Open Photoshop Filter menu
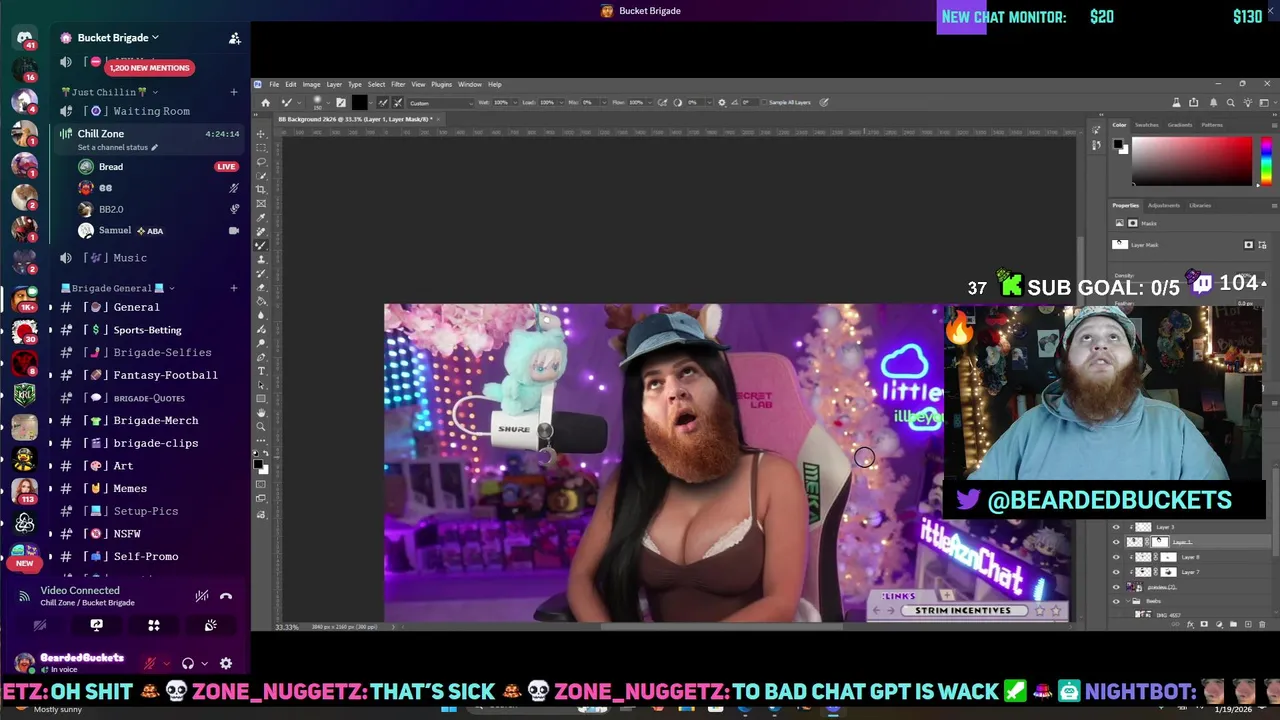This screenshot has width=1280, height=720. (398, 84)
